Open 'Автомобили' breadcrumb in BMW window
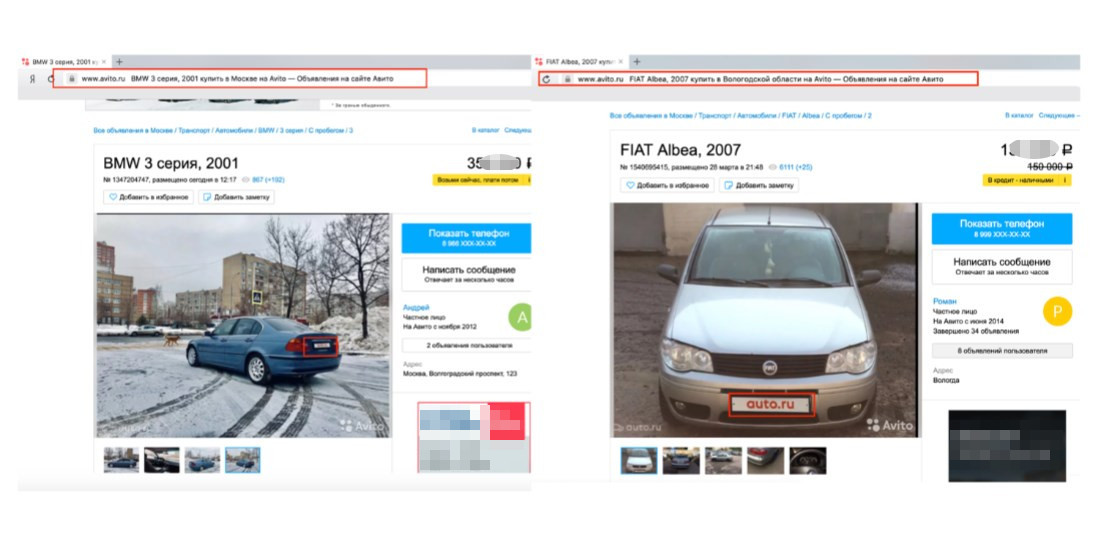 (234, 130)
